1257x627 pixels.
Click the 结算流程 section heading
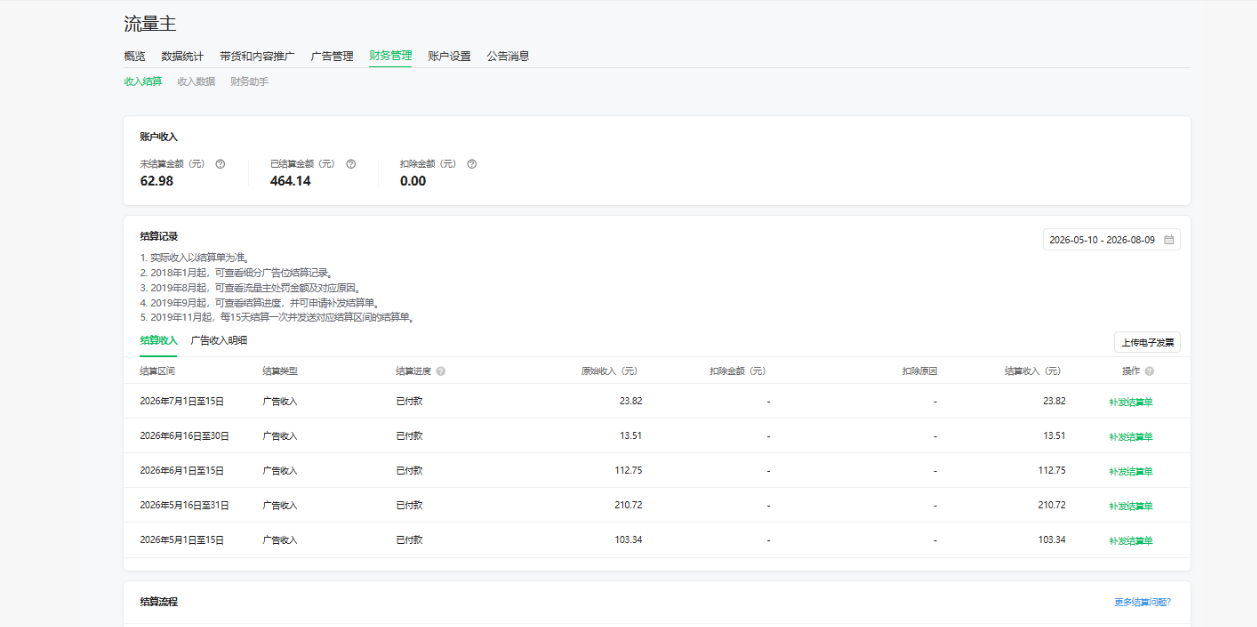[159, 602]
